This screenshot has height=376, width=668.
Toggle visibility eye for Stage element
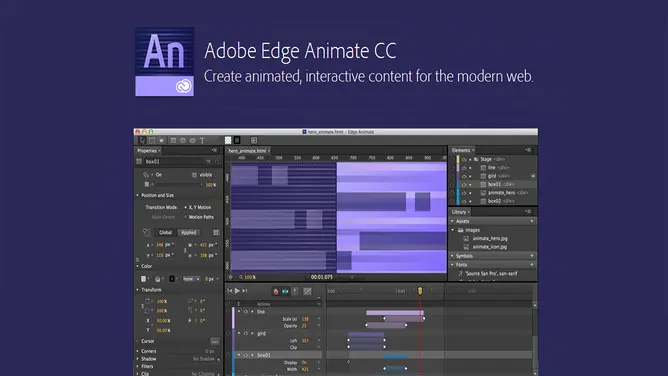point(464,160)
